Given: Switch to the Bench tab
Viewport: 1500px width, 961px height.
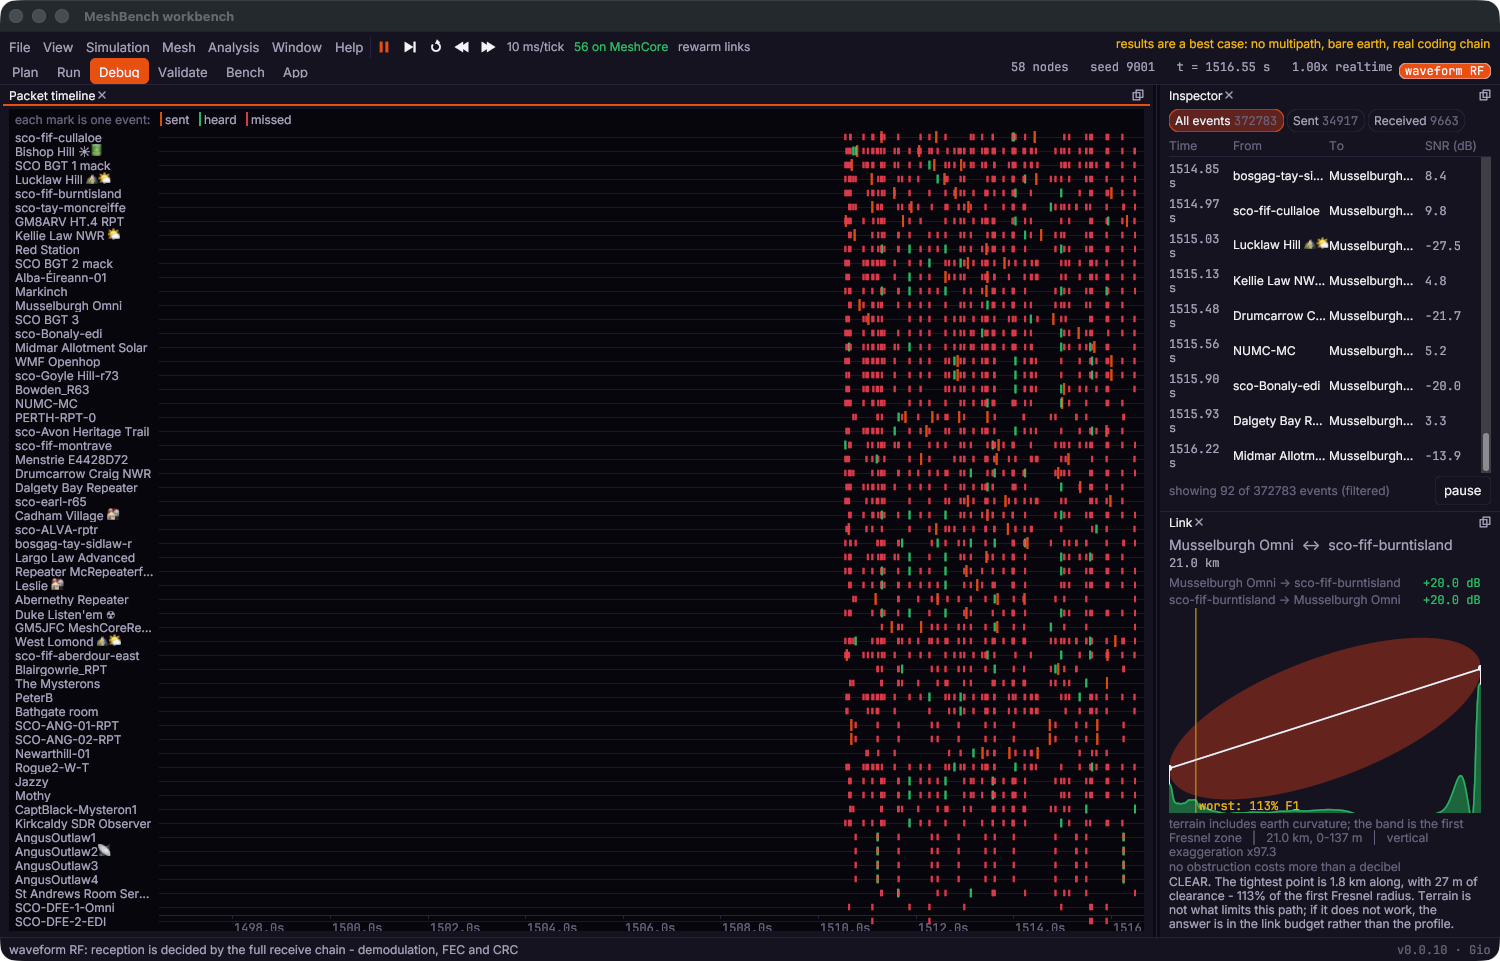Looking at the screenshot, I should tap(245, 72).
